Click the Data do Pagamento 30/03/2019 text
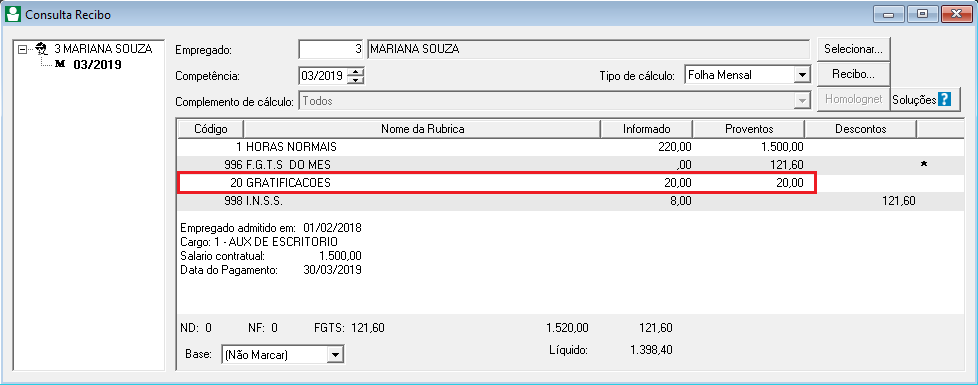 click(x=271, y=270)
